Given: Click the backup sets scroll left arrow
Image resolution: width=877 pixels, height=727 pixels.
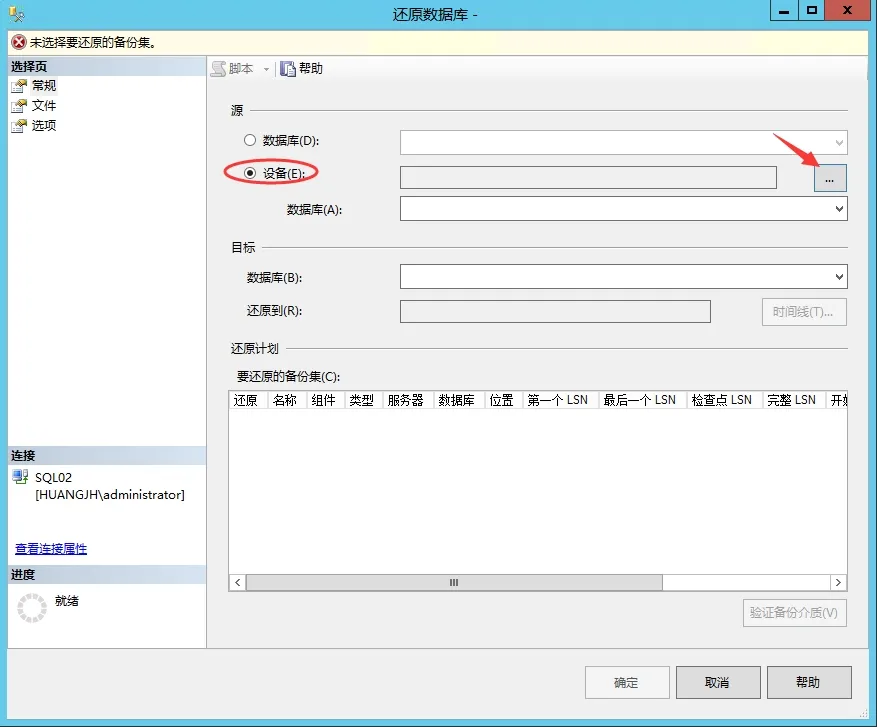Looking at the screenshot, I should (x=238, y=583).
